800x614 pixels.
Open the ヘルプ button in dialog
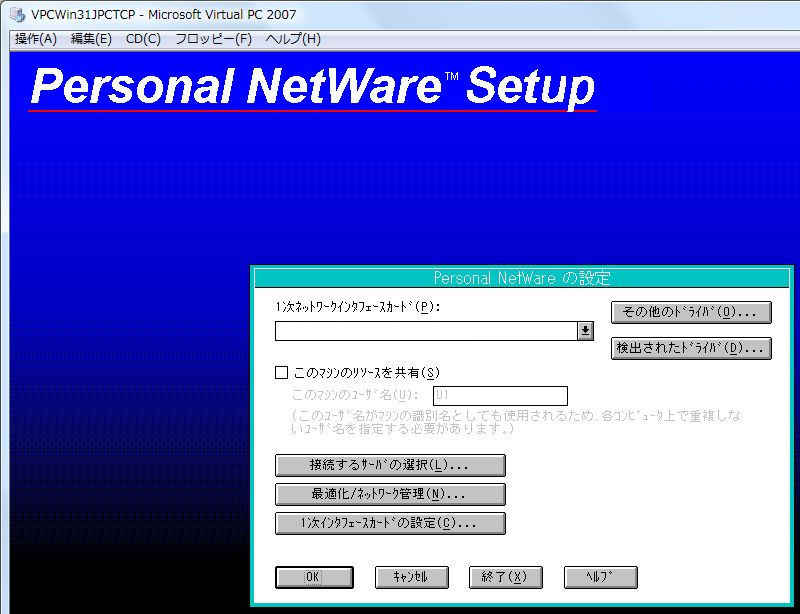[601, 577]
